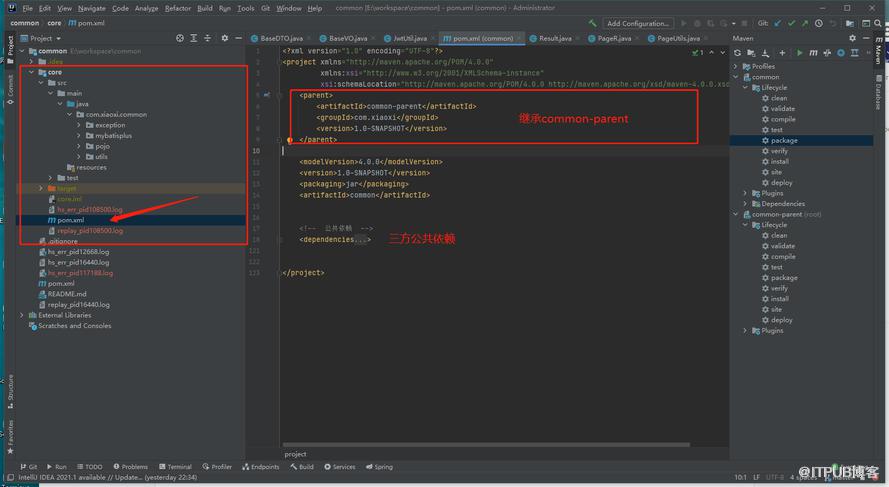The height and width of the screenshot is (487, 889).
Task: Click Expand All in Project panel header
Action: (193, 38)
